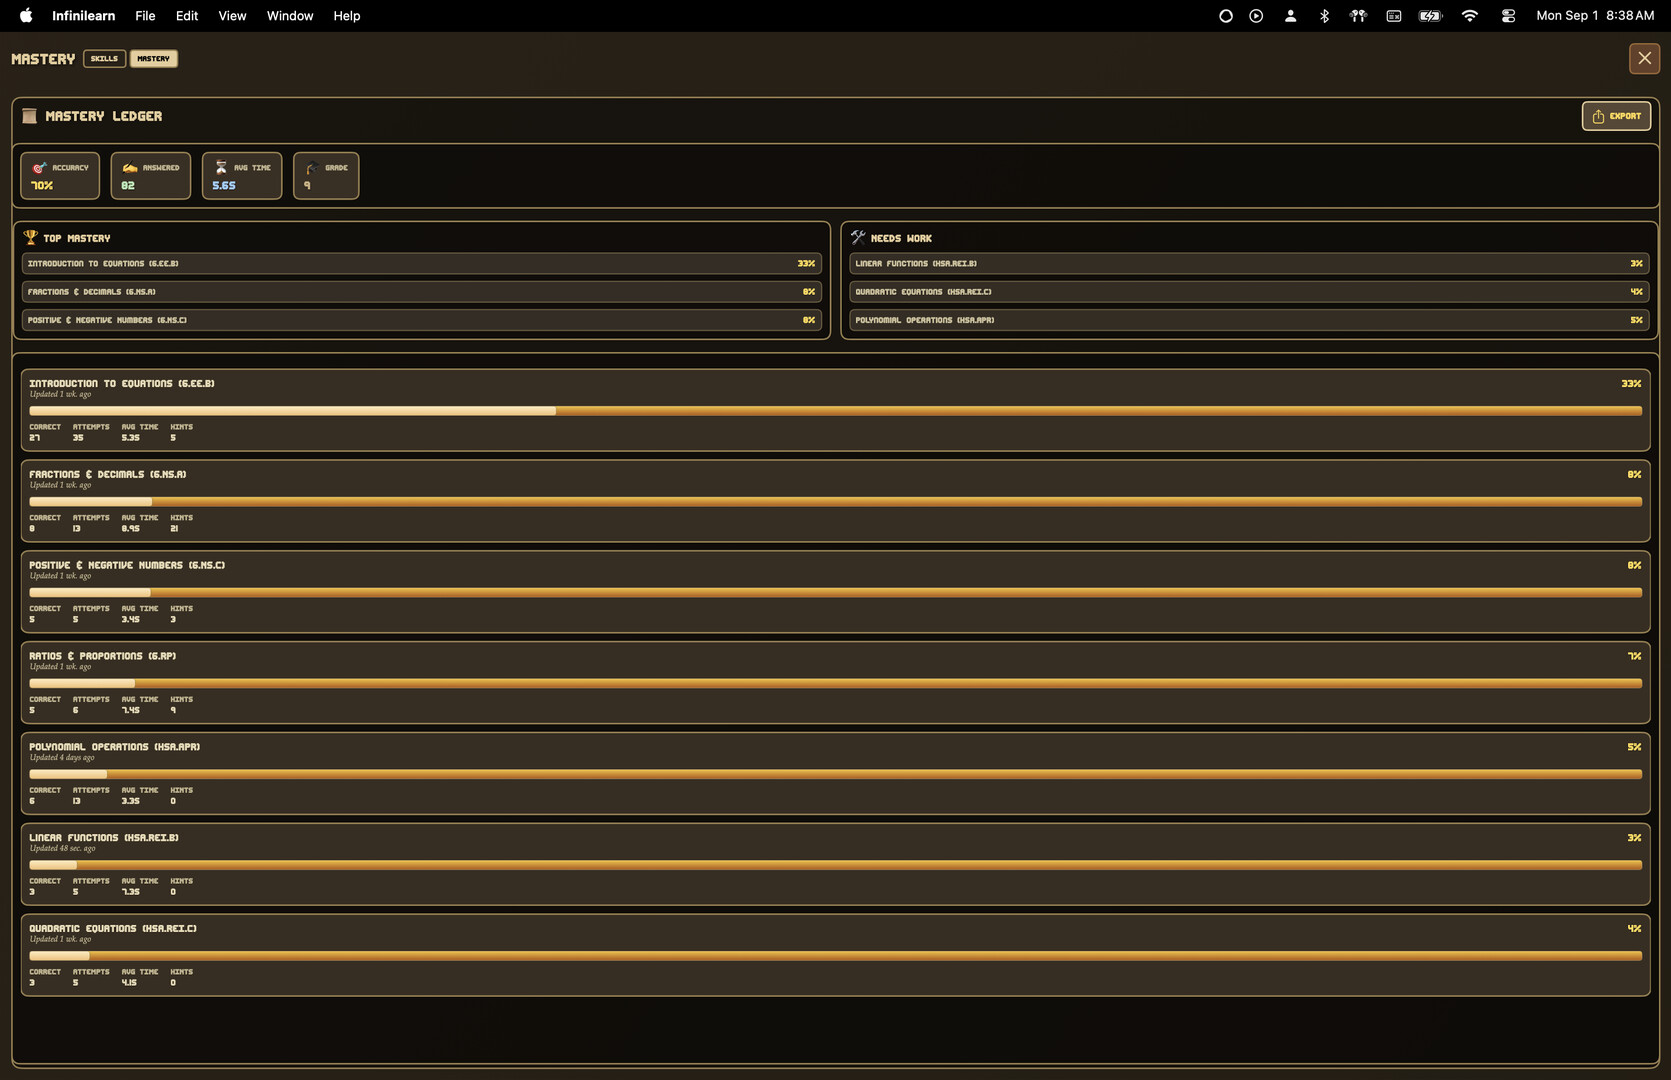Click the ledger icon next to Mastery Ledger
This screenshot has width=1671, height=1080.
pyautogui.click(x=29, y=116)
